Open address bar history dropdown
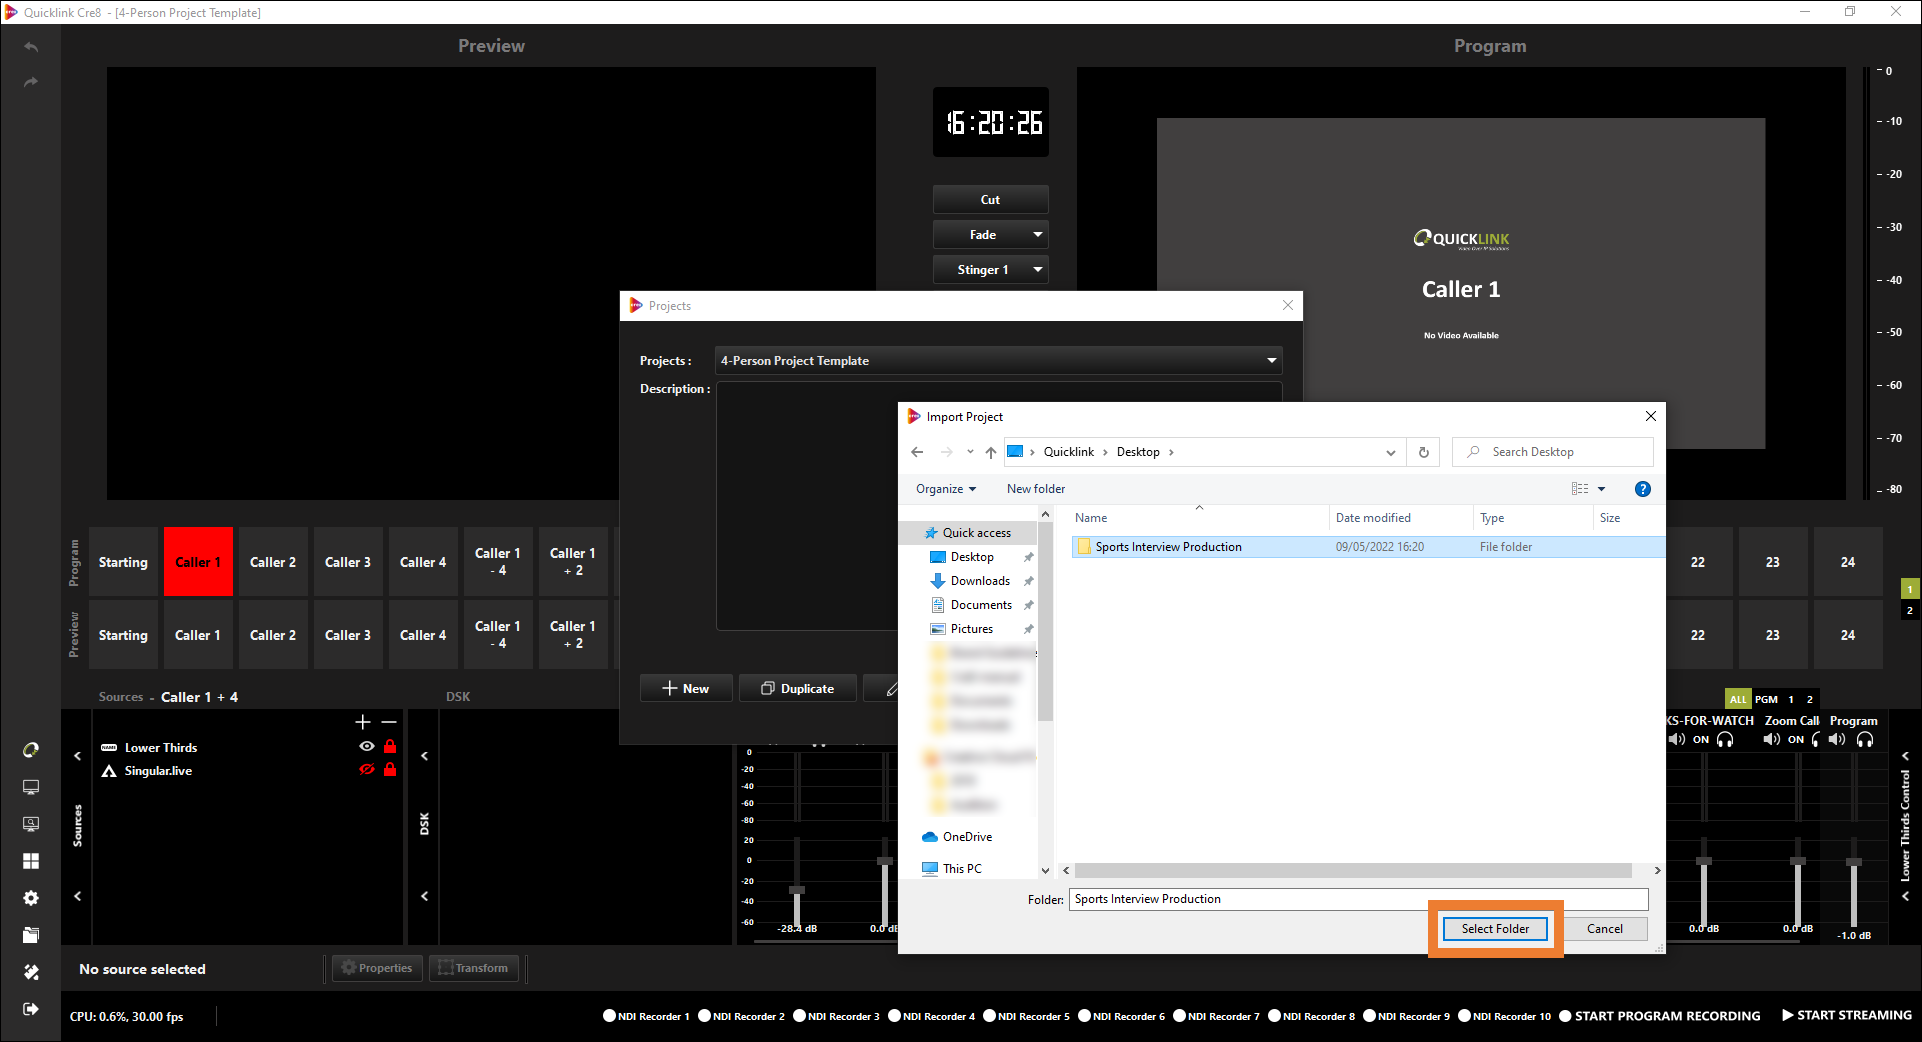Image resolution: width=1922 pixels, height=1042 pixels. 1390,452
